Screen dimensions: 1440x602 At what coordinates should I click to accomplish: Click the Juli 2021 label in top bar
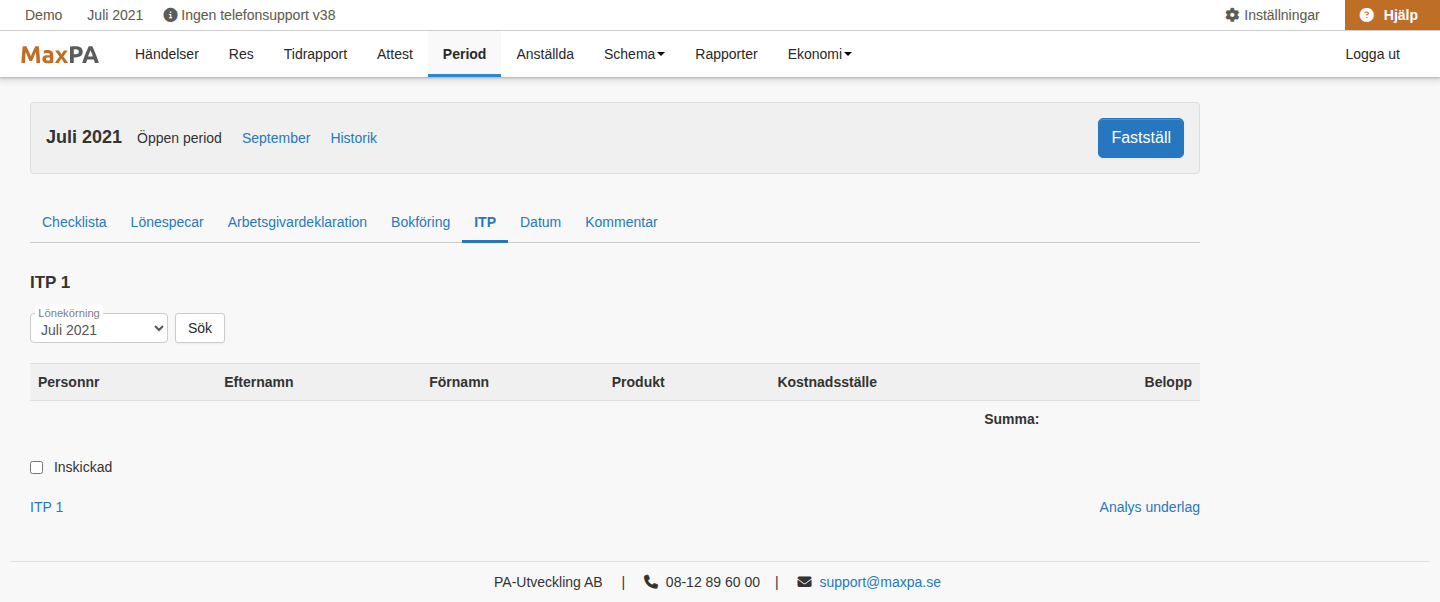coord(115,15)
